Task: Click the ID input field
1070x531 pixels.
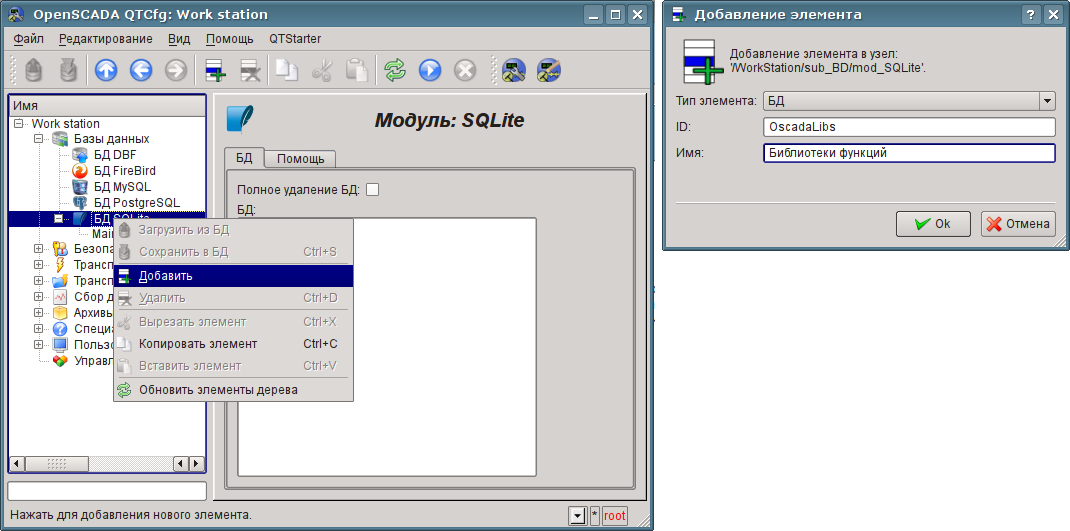Action: point(908,127)
